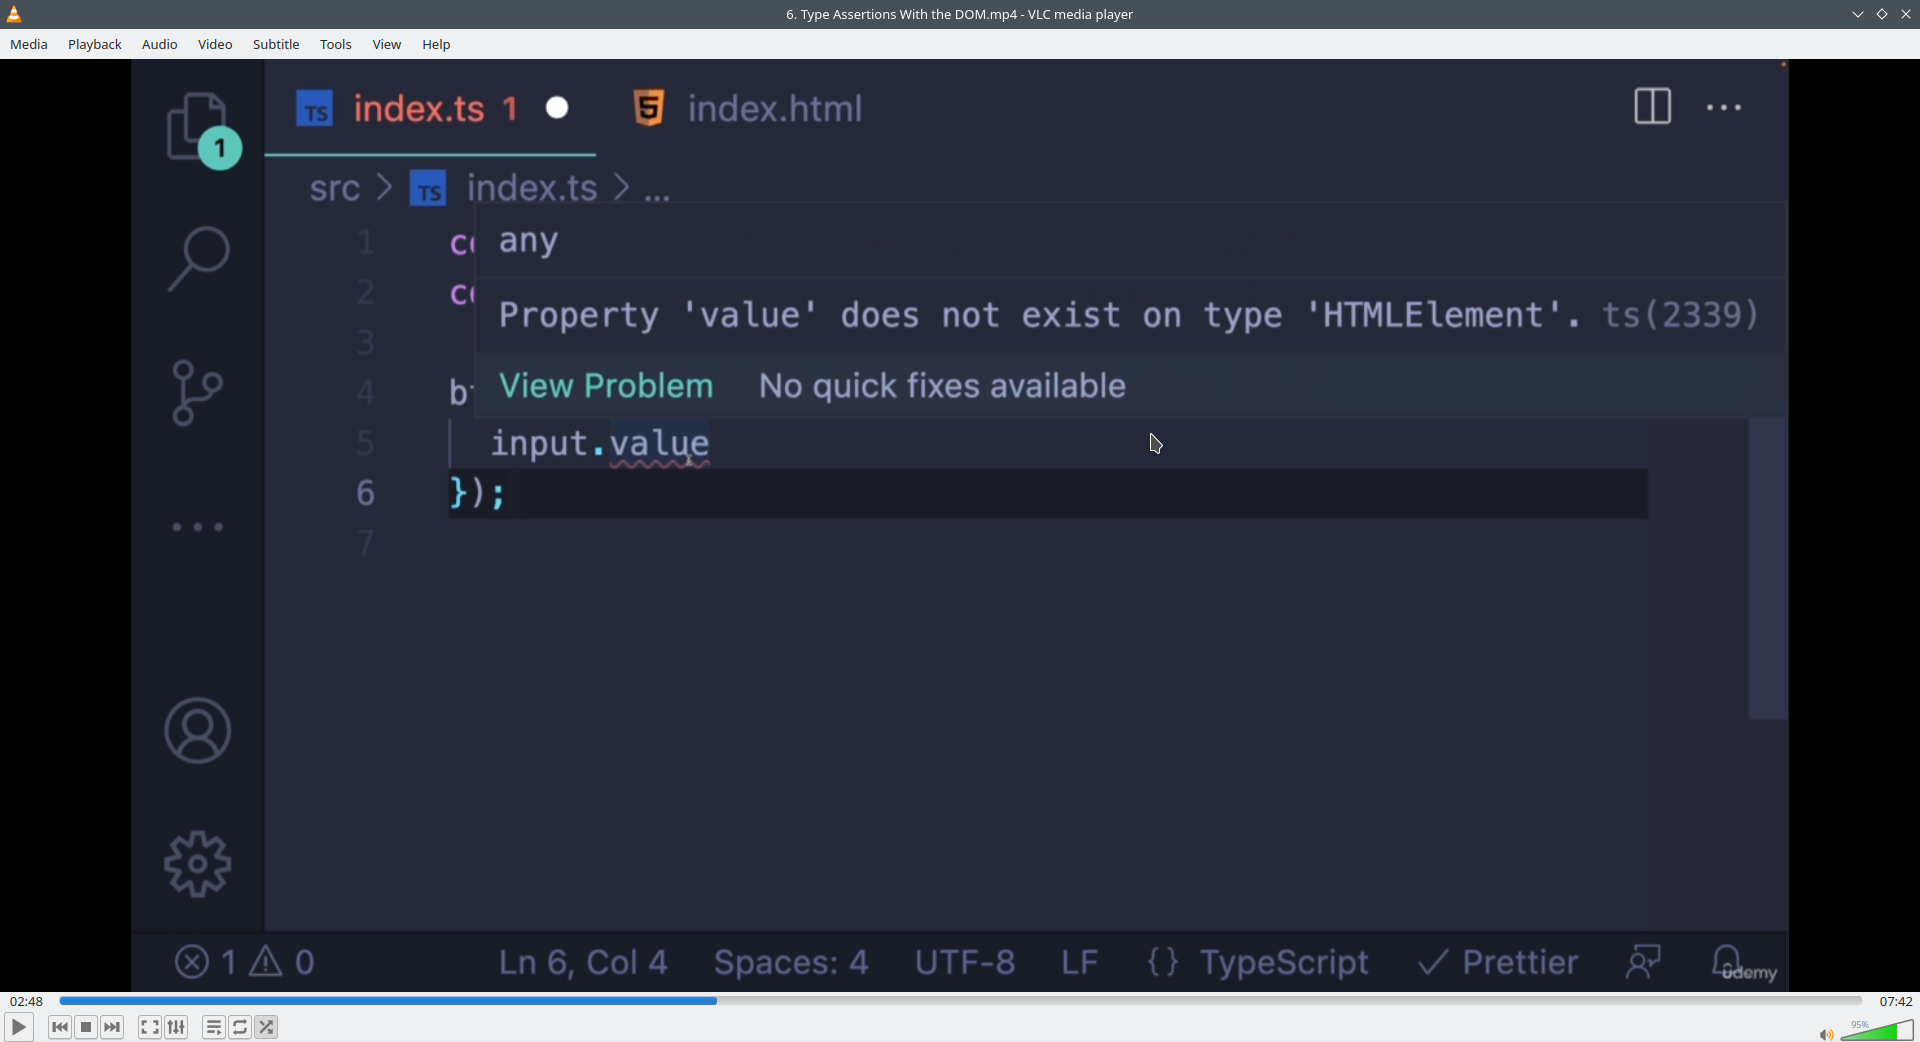Screen dimensions: 1920x1042
Task: Skip to the previous media item
Action: click(x=60, y=1027)
